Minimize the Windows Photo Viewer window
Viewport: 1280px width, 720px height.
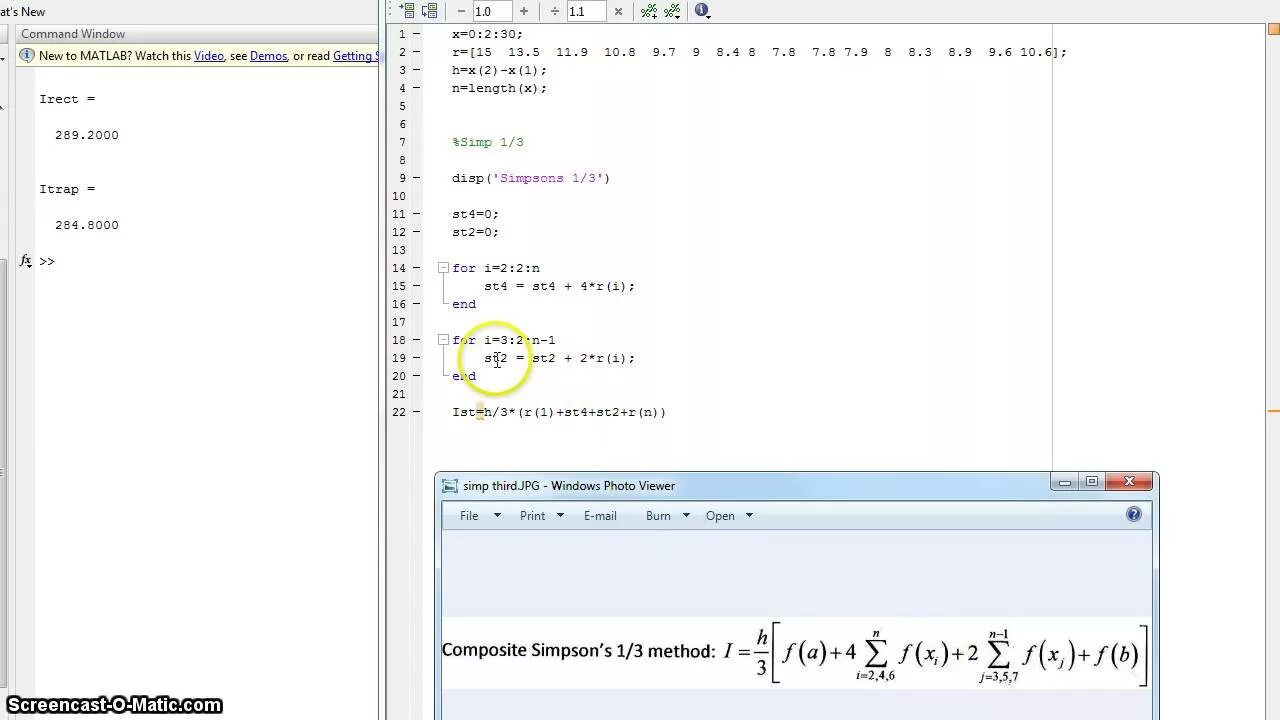[1065, 482]
